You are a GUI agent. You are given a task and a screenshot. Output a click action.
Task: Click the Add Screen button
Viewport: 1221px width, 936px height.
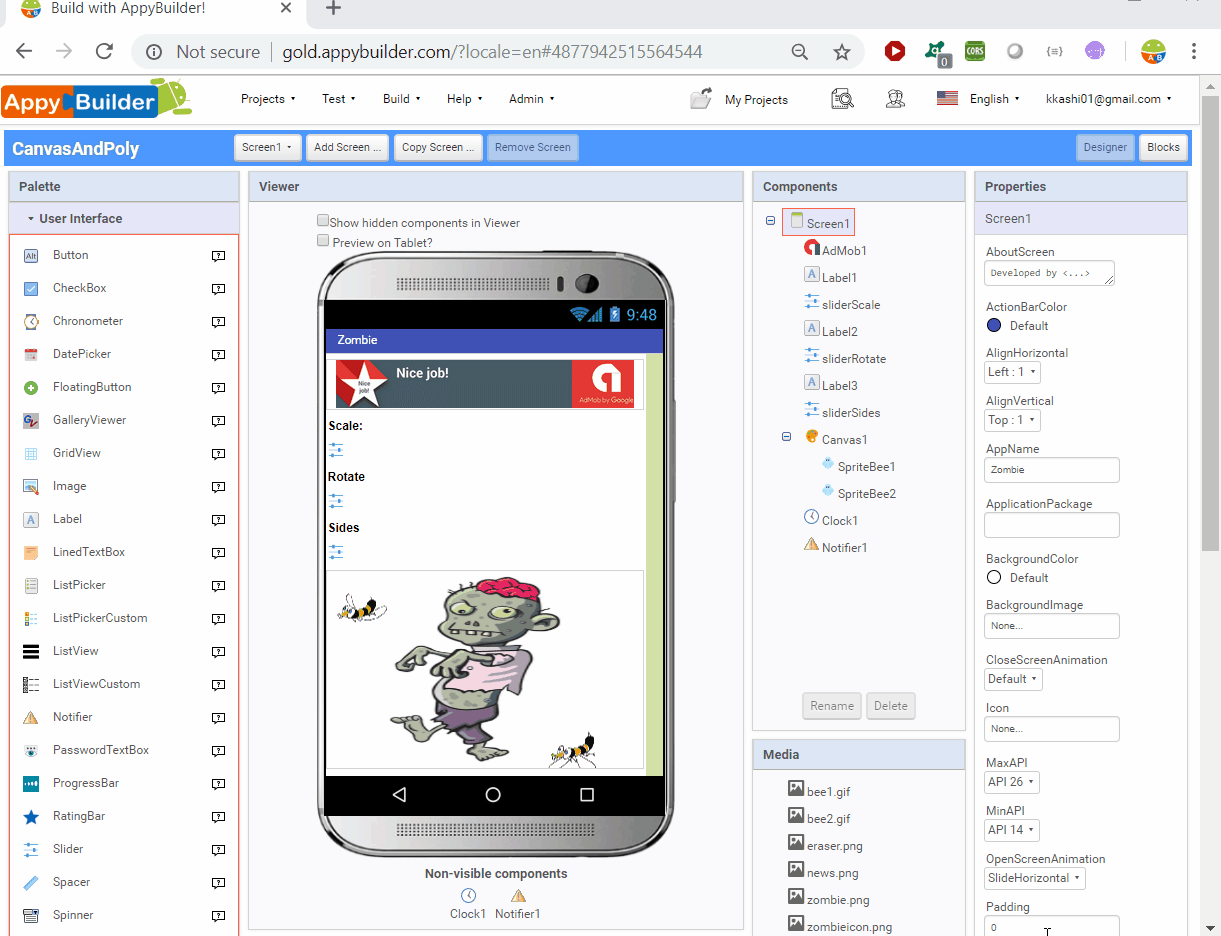[347, 147]
